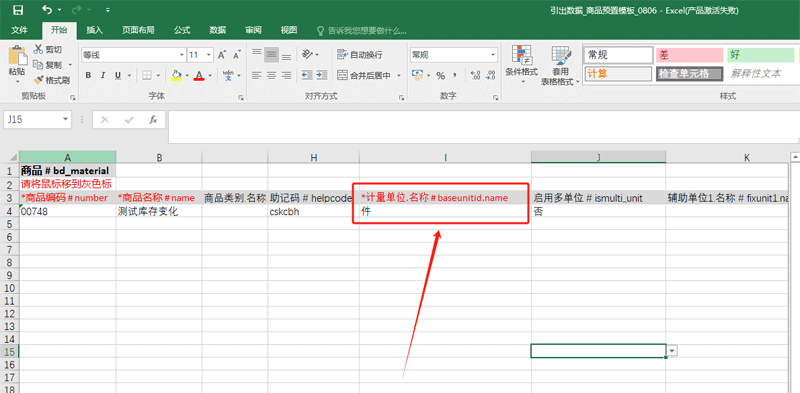Screen dimensions: 800x393
Task: Apply comma style number format
Action: (x=454, y=76)
